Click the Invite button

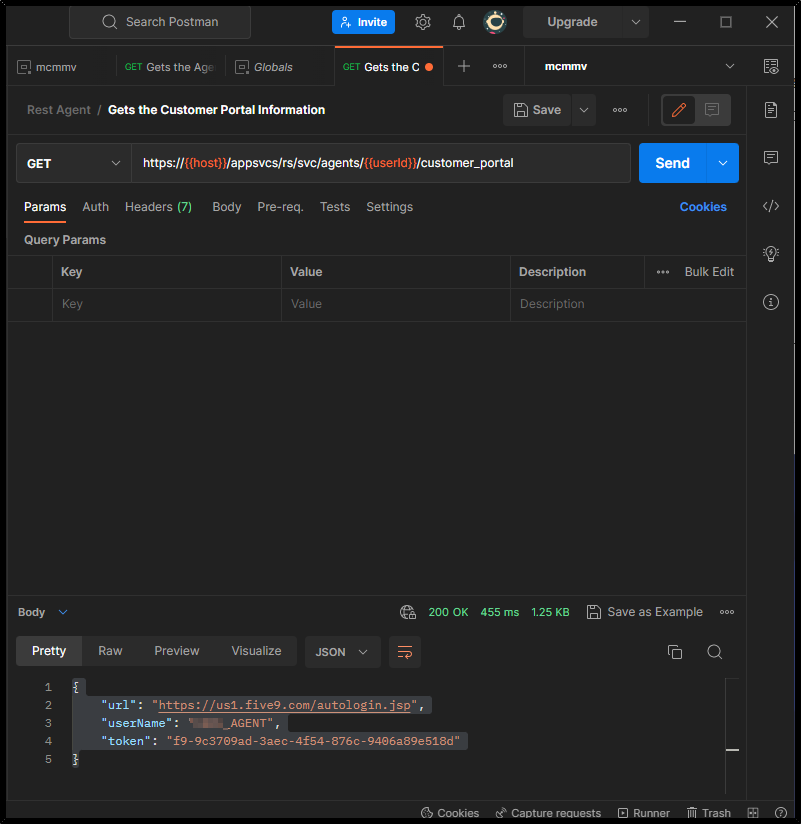click(363, 22)
